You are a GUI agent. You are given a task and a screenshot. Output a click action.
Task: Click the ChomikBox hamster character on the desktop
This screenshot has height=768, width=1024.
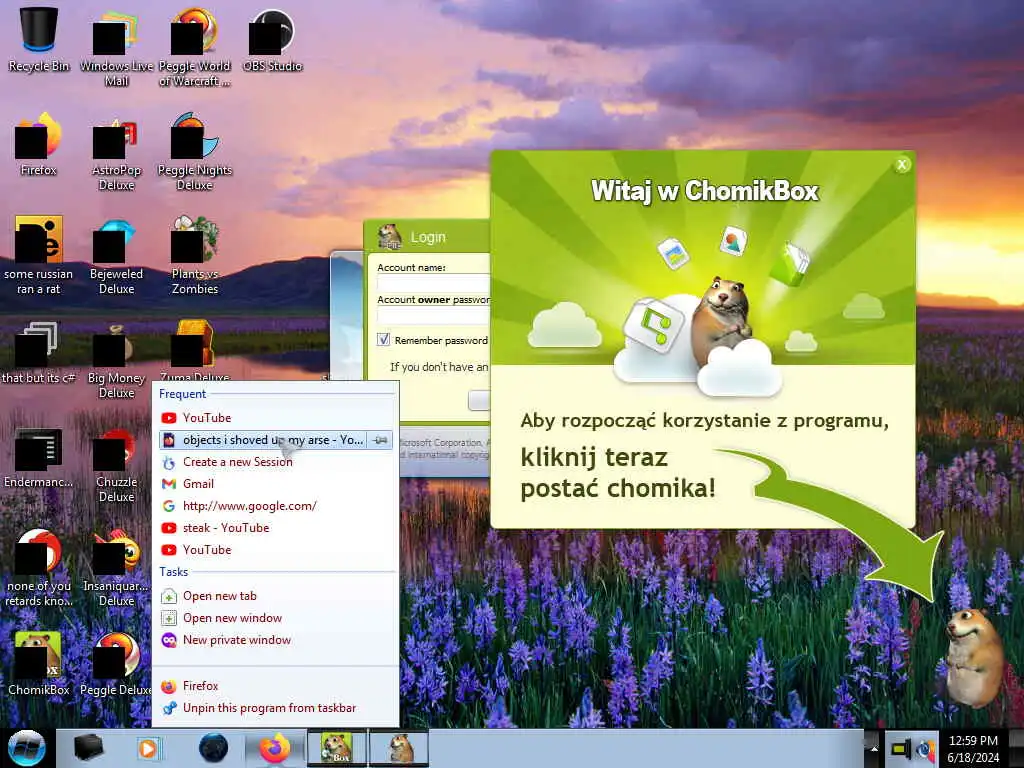click(x=974, y=656)
